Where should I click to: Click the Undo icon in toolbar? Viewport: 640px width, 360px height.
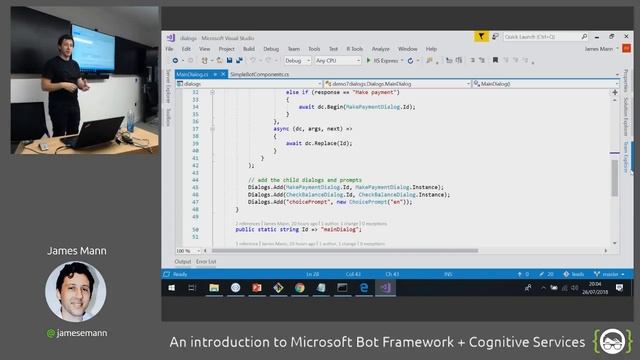coord(253,60)
